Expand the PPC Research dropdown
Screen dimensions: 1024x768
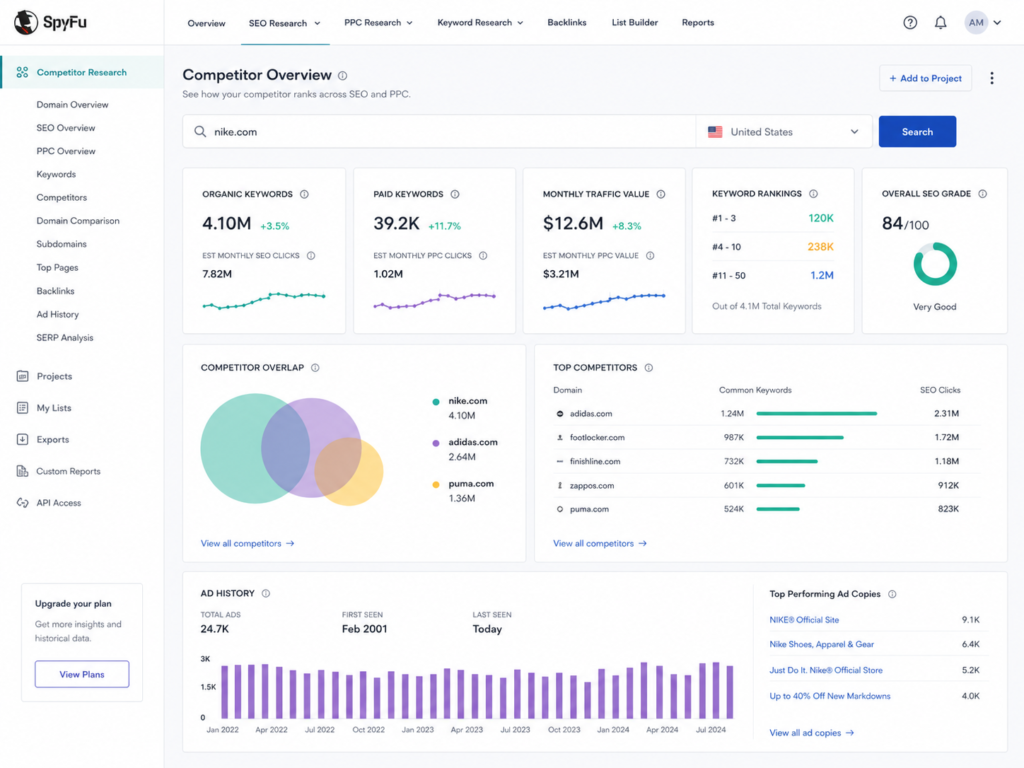(378, 23)
